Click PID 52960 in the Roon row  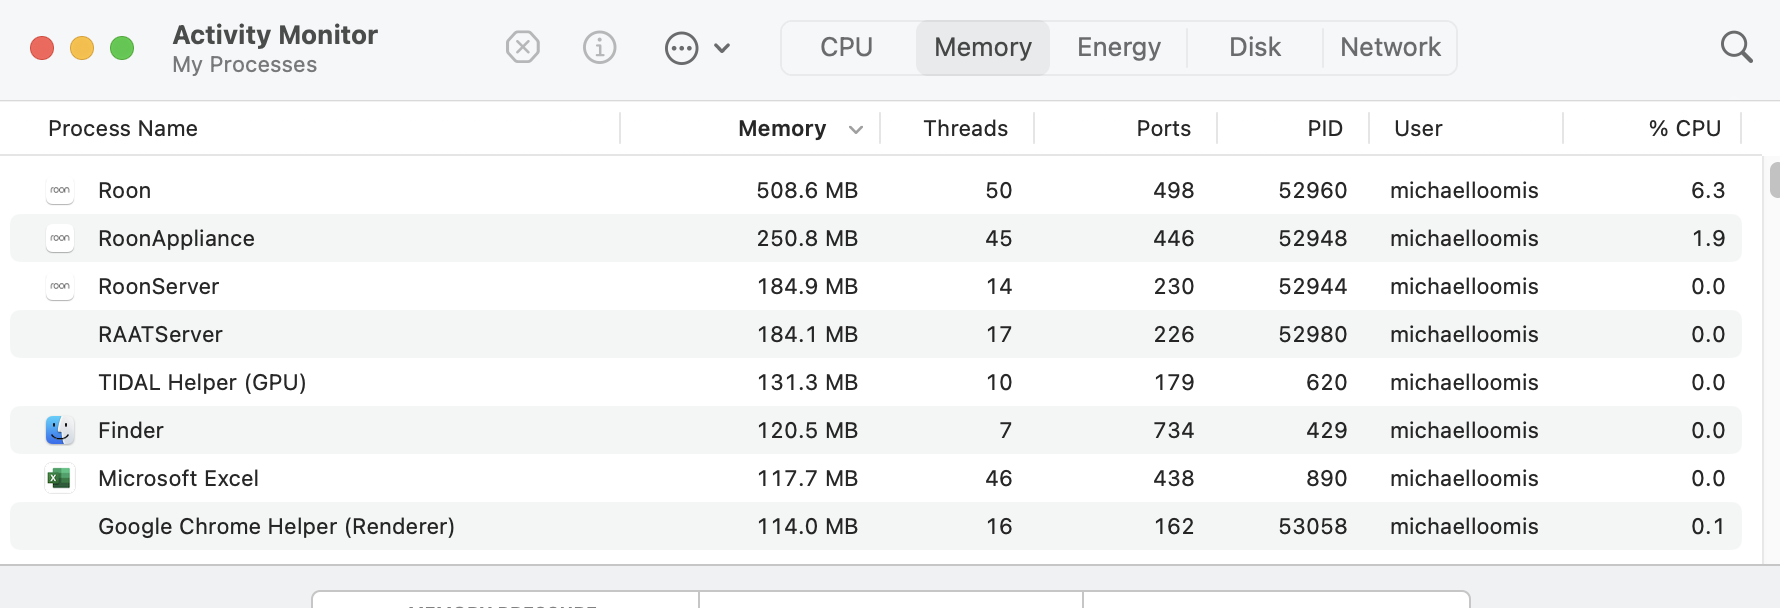tap(1313, 190)
